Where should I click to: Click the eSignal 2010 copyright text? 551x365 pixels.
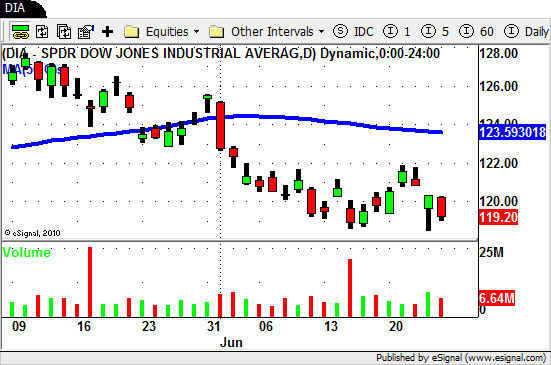coord(32,233)
